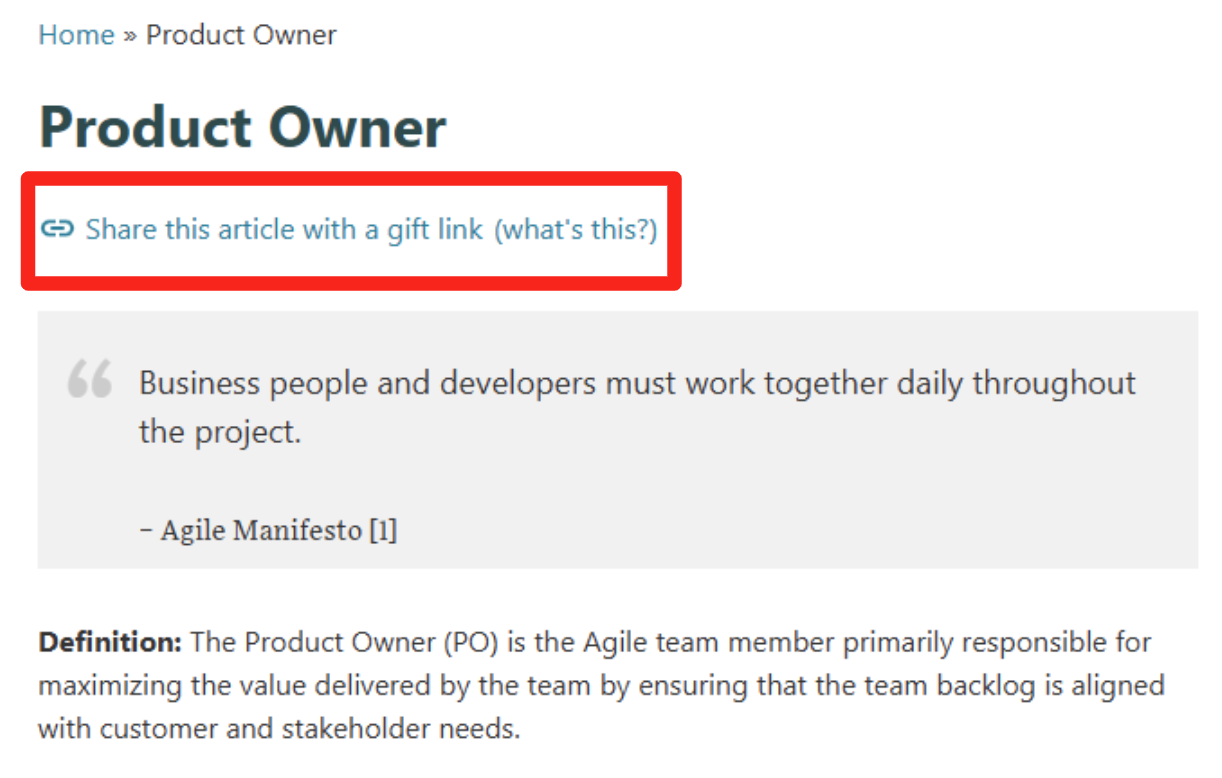
Task: Open the Home breadcrumb link
Action: [76, 35]
